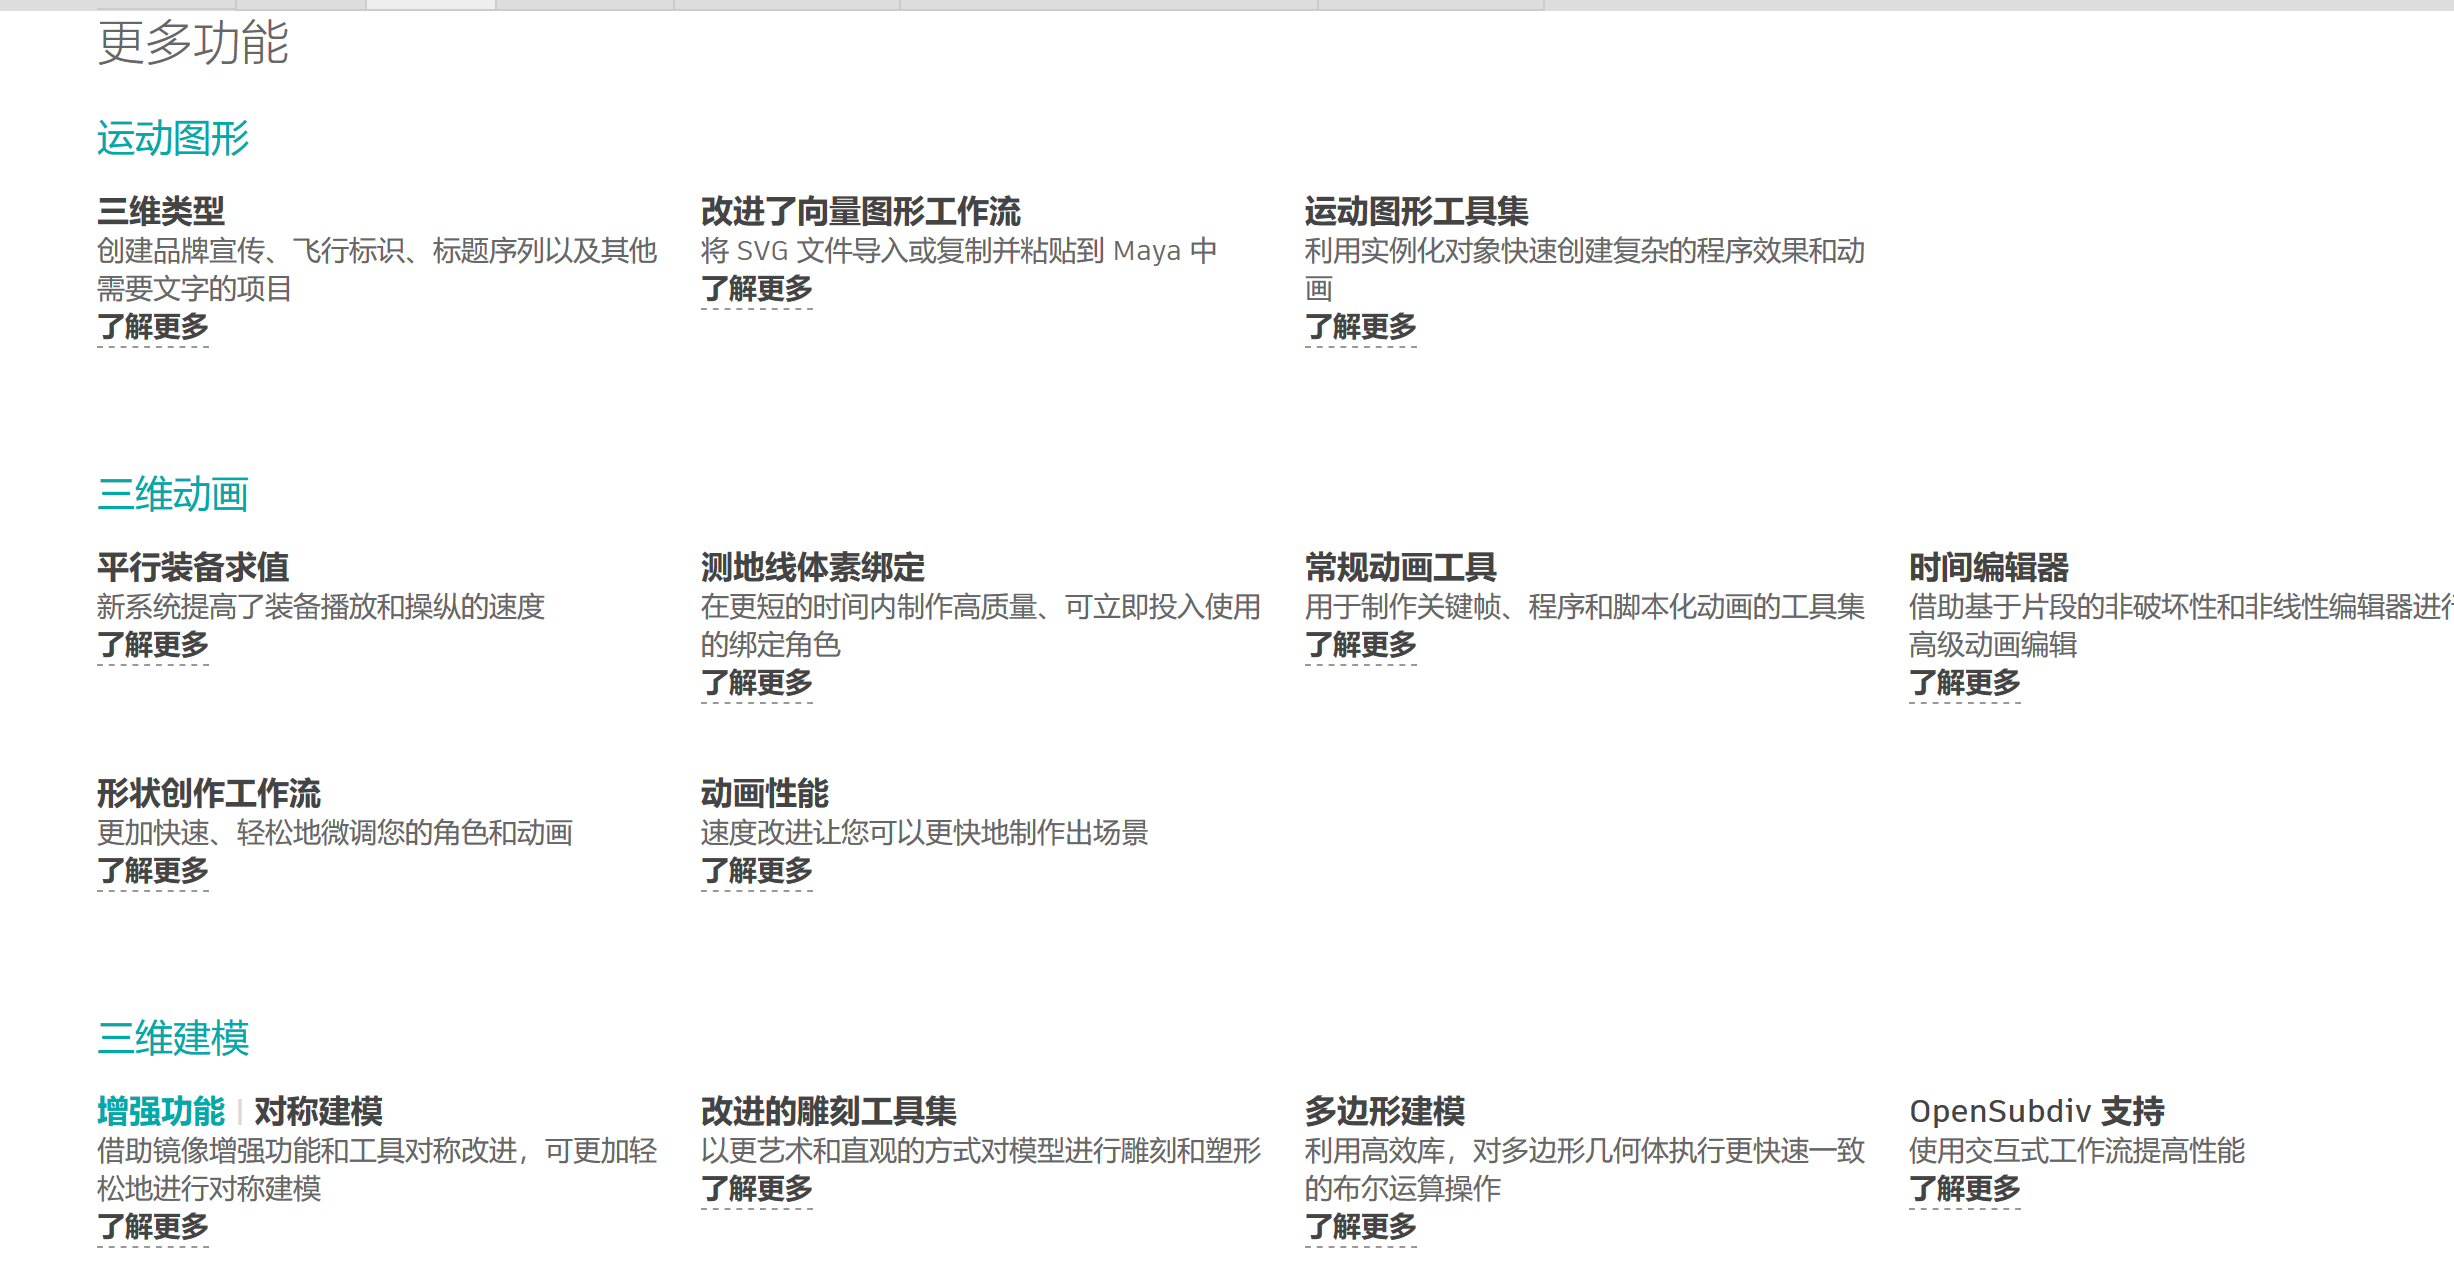Open 了解更多 for 测地线体素绑定
Screen dimensions: 2454x1267
(x=757, y=683)
